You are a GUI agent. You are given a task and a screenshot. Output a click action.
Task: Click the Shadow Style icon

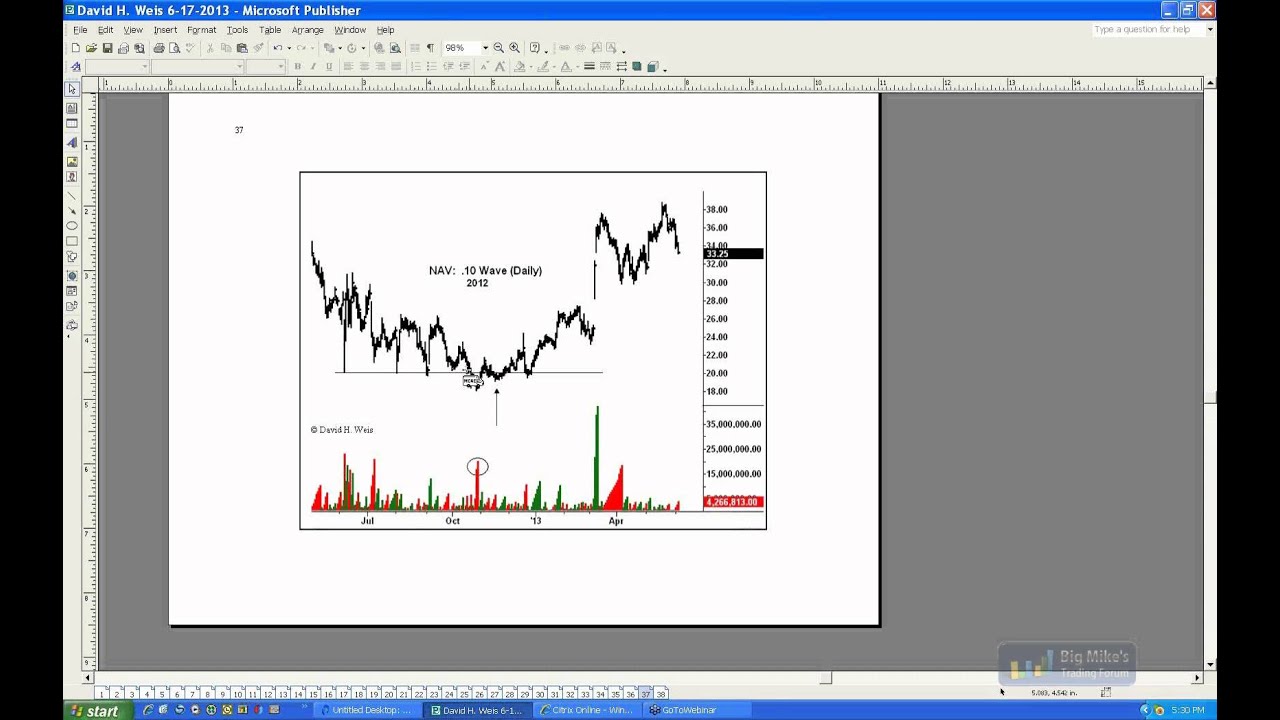(x=637, y=67)
